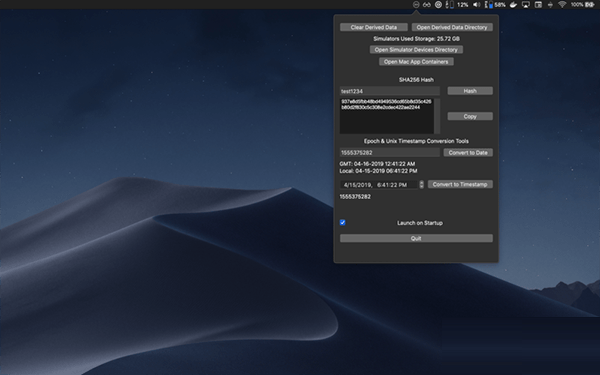Viewport: 600px width, 375px height.
Task: Click the test1234 hash input field
Action: [390, 91]
